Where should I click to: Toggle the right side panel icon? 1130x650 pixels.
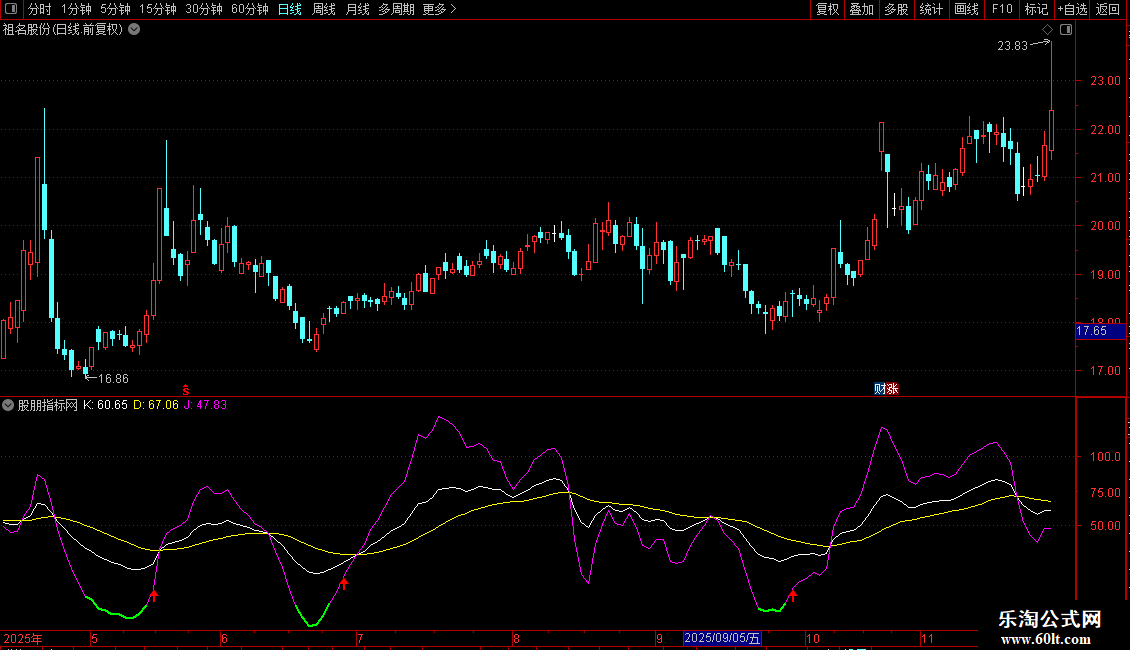point(1066,30)
